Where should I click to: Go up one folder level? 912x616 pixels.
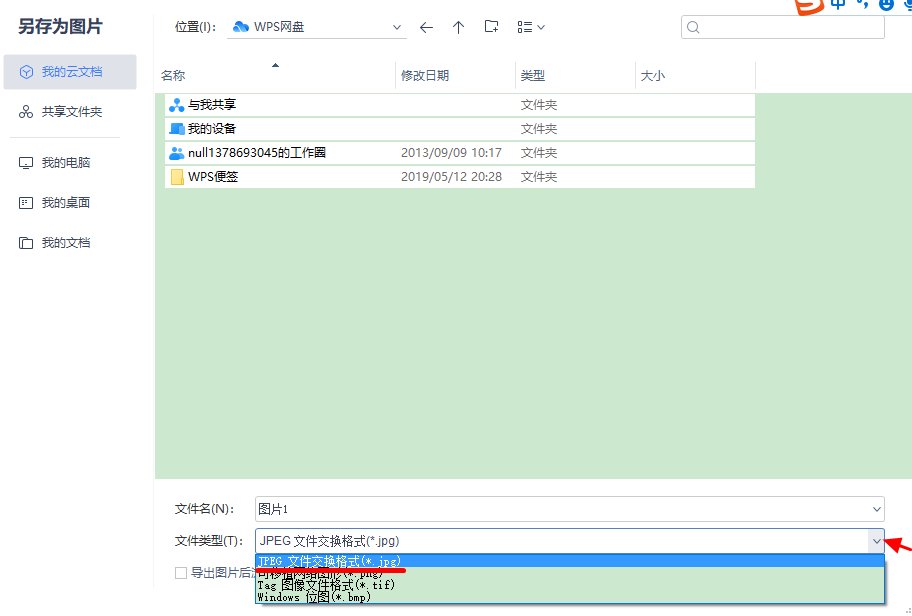point(458,27)
